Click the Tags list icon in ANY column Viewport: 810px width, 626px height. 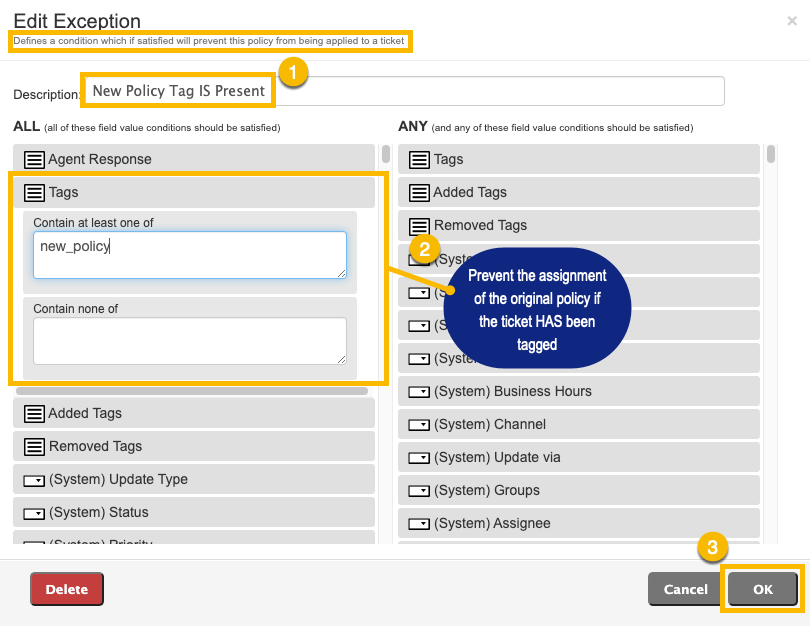(x=419, y=160)
